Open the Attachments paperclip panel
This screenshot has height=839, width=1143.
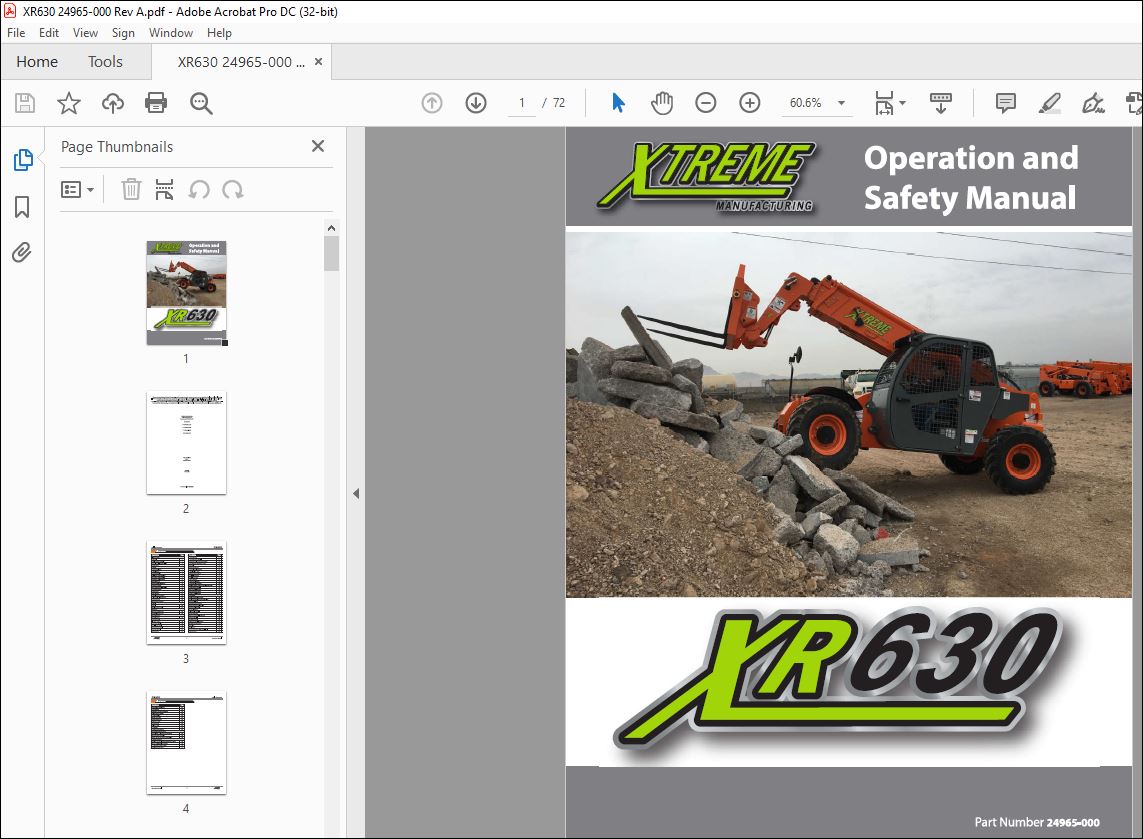tap(22, 252)
